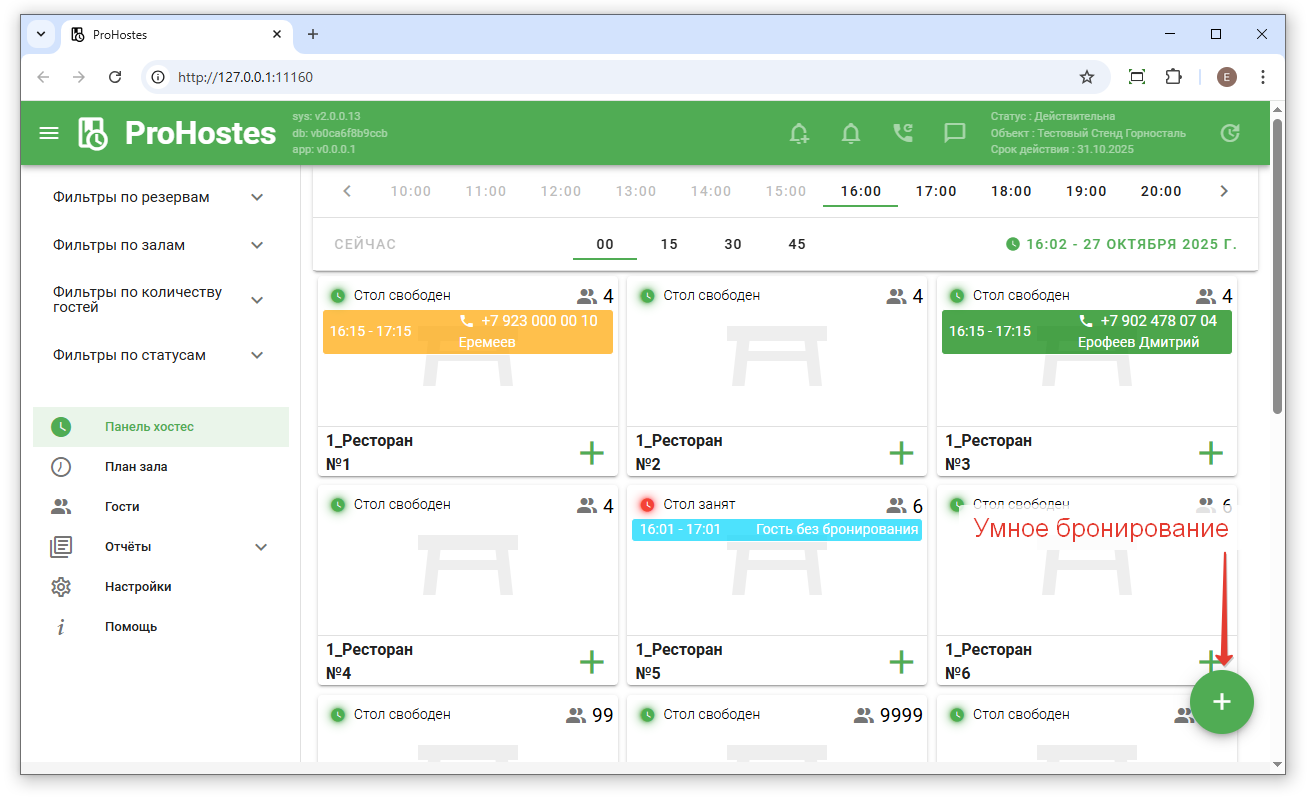Screen dimensions: 1313x800
Task: Expand the Отчёты submenu
Action: point(261,547)
